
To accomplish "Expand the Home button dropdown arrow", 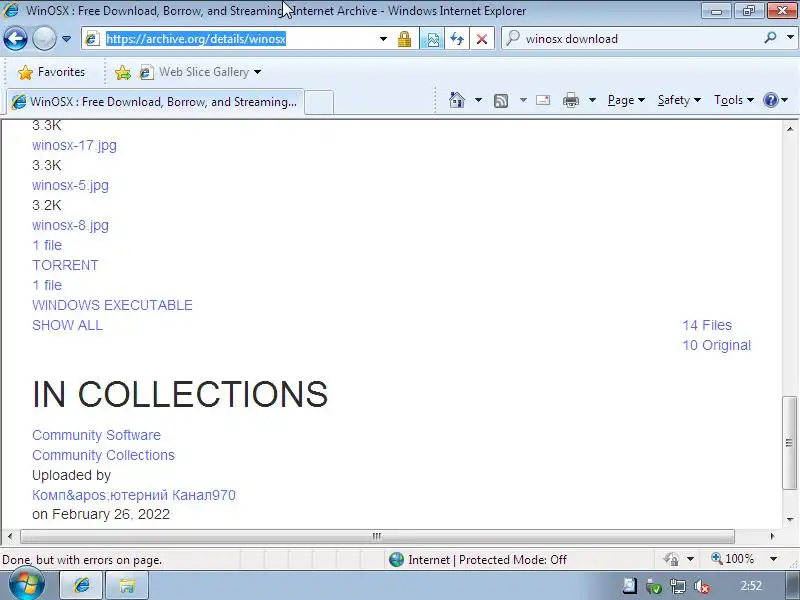I will (x=478, y=100).
